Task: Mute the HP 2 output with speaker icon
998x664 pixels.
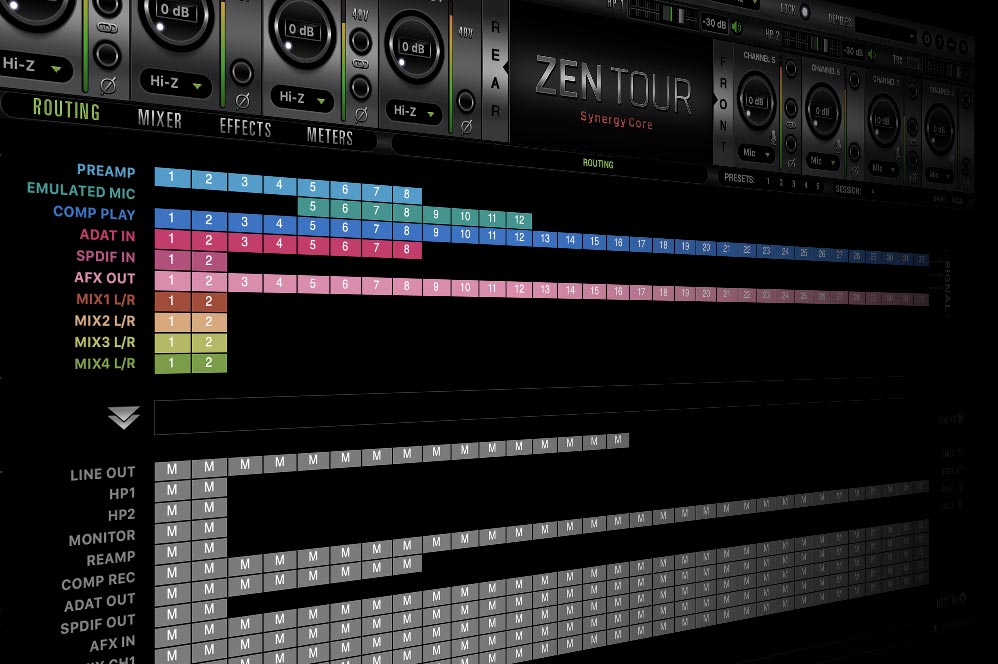Action: 872,53
